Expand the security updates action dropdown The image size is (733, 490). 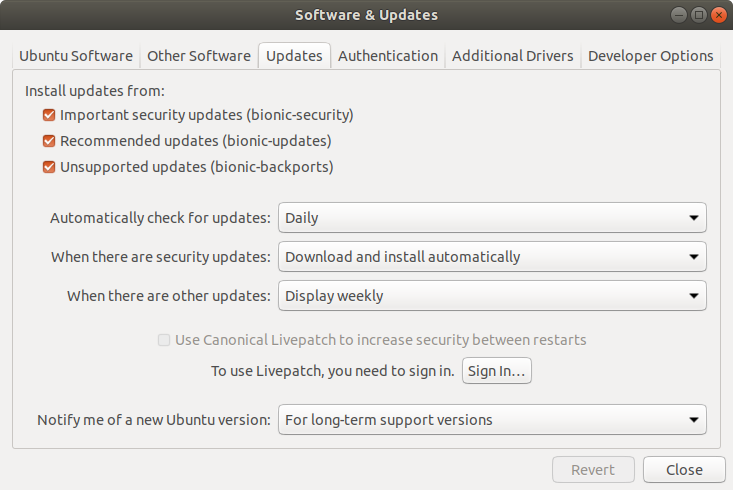tap(492, 257)
